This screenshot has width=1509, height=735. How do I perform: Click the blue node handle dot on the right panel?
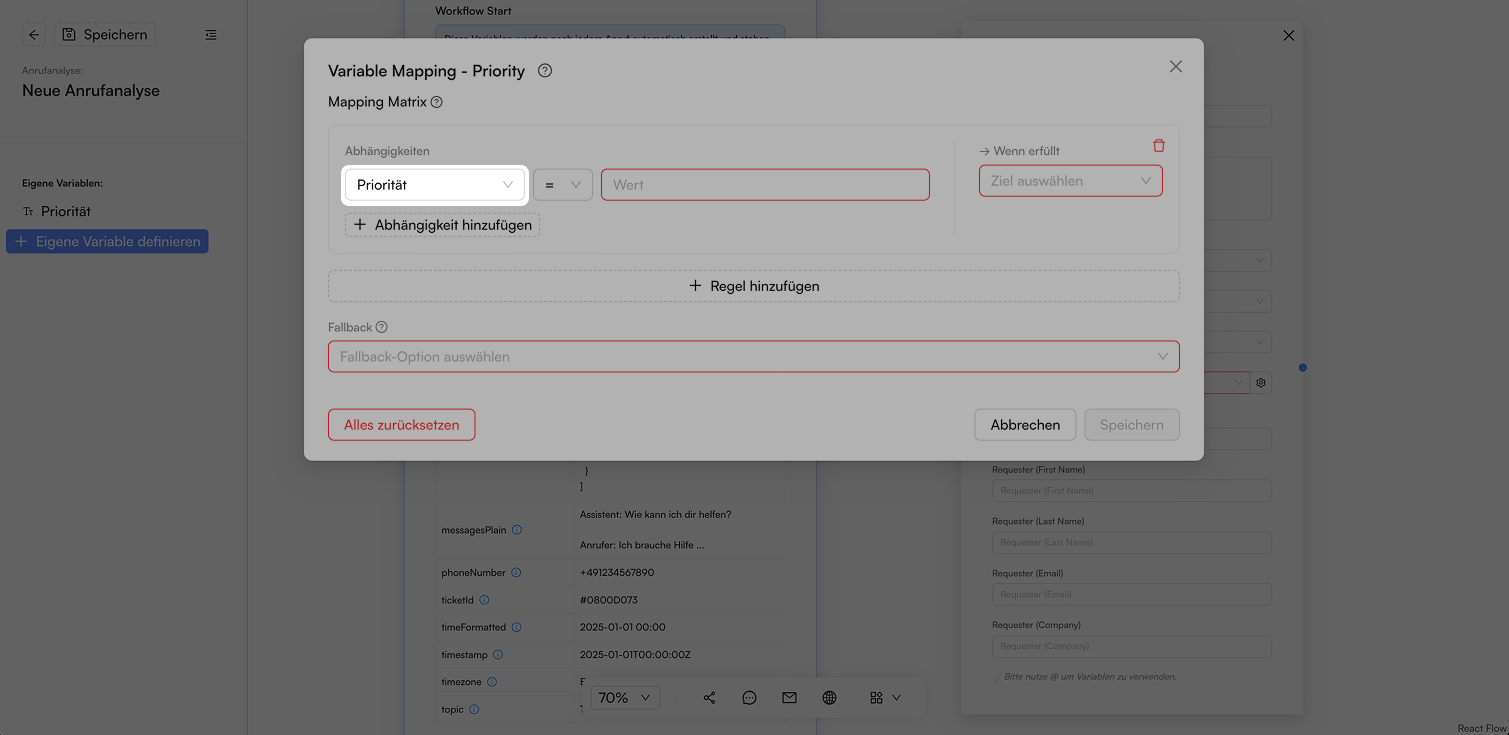[x=1303, y=368]
